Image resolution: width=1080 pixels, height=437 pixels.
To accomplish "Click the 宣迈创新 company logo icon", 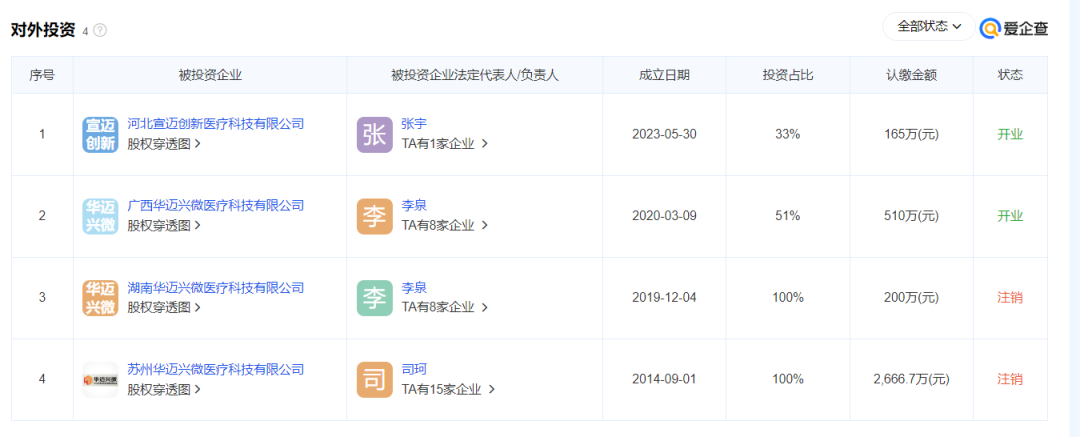I will (100, 134).
